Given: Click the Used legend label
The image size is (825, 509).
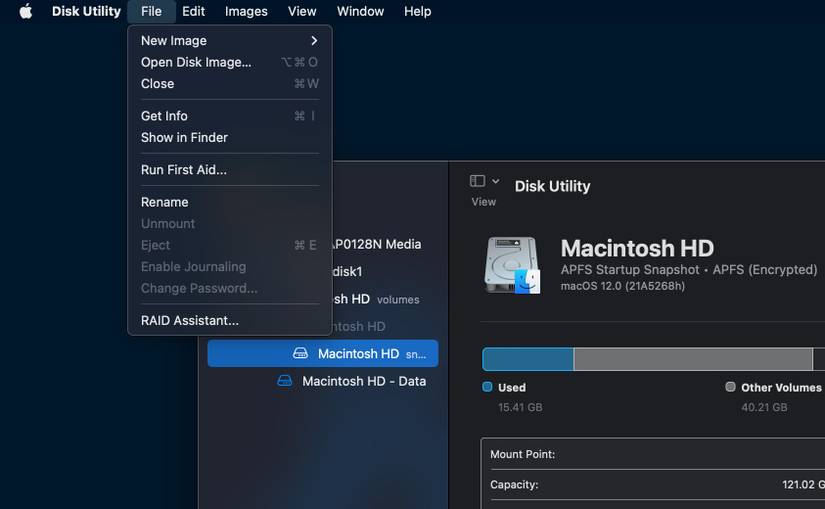Looking at the screenshot, I should pos(512,387).
